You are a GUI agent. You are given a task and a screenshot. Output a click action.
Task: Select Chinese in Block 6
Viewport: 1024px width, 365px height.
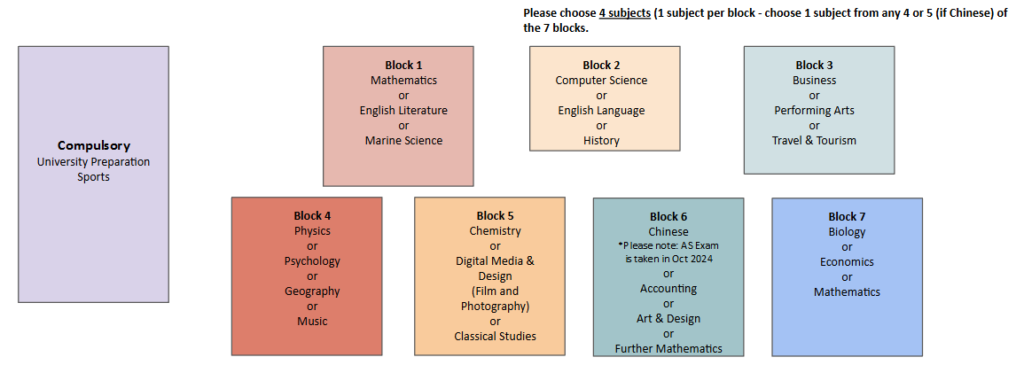669,231
